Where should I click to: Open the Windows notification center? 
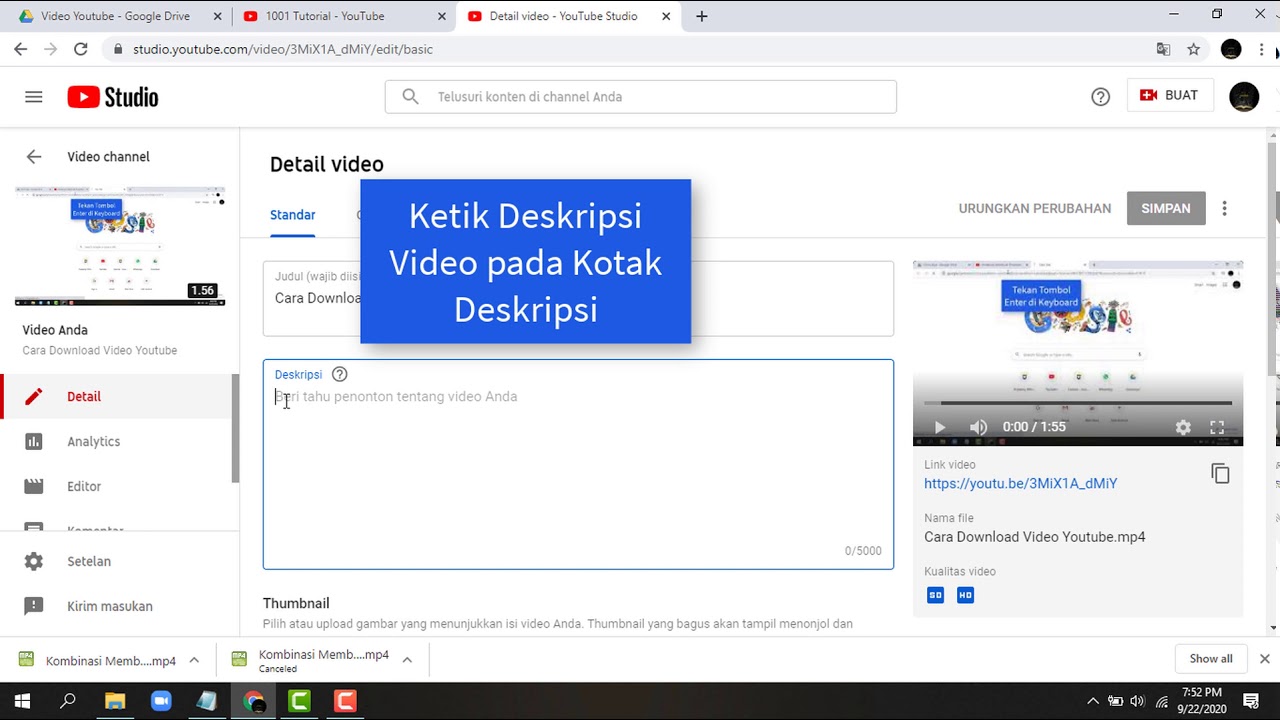[1251, 701]
